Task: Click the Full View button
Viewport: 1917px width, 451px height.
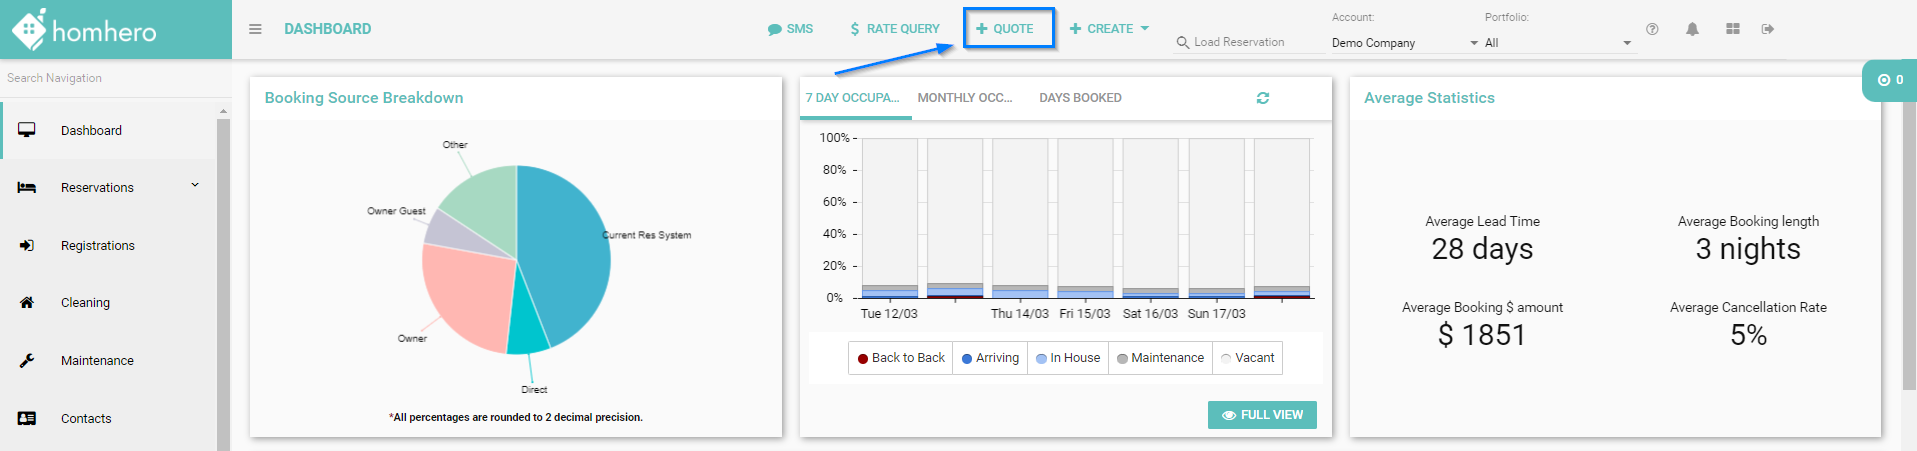Action: (1262, 415)
